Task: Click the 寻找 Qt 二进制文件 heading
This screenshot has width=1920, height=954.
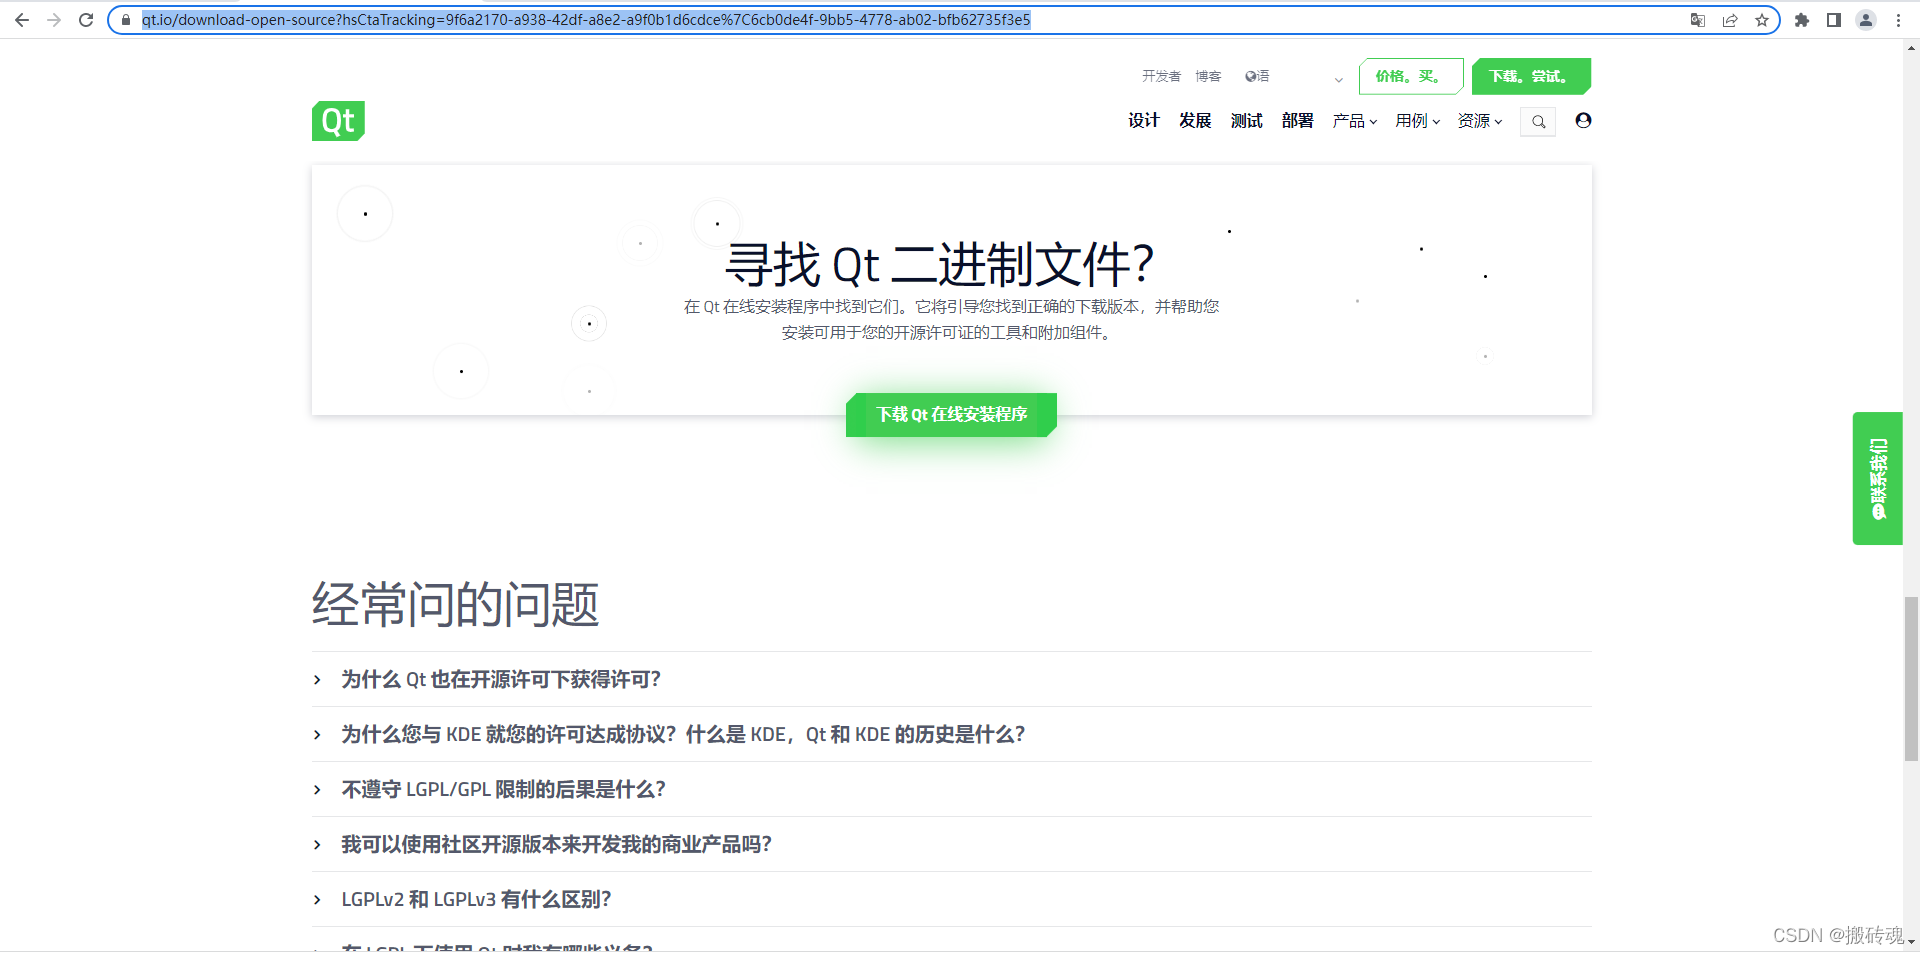Action: click(x=939, y=264)
